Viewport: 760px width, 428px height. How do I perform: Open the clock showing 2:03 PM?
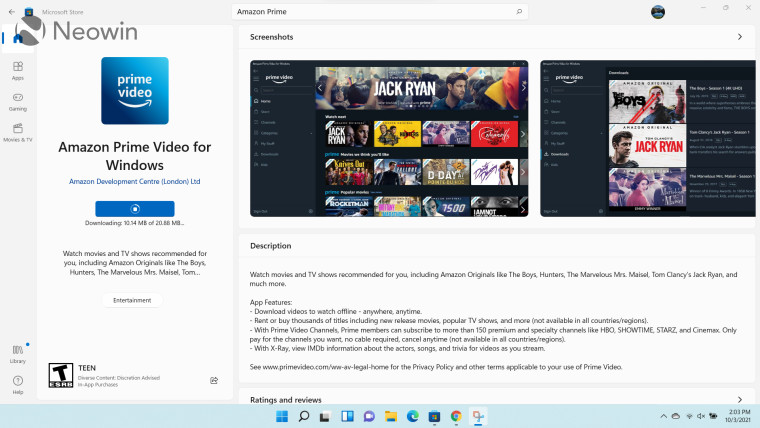738,416
